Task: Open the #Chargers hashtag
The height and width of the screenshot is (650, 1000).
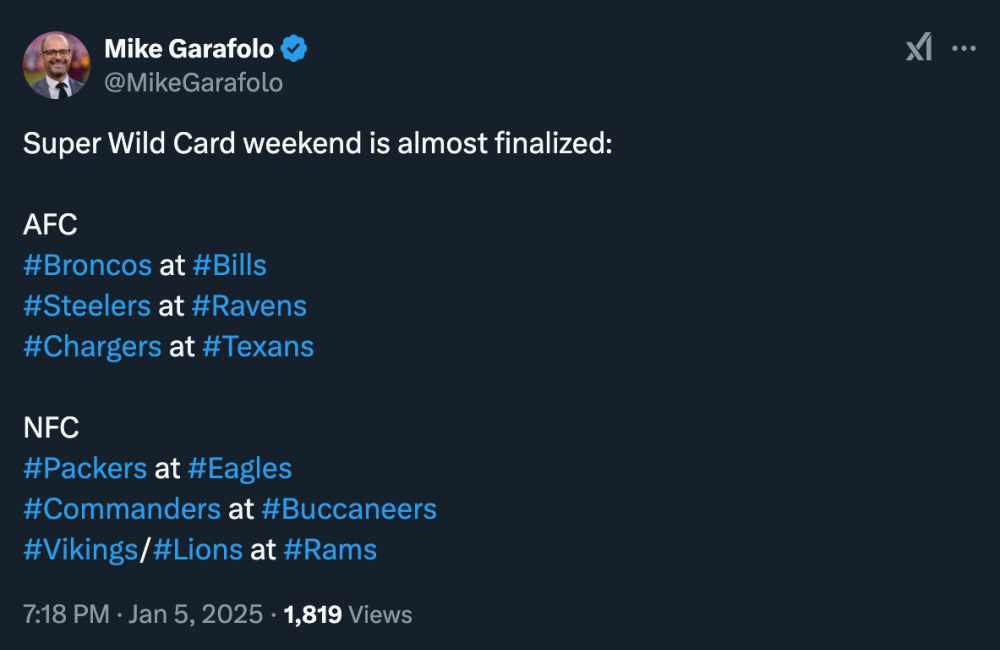Action: pos(92,347)
